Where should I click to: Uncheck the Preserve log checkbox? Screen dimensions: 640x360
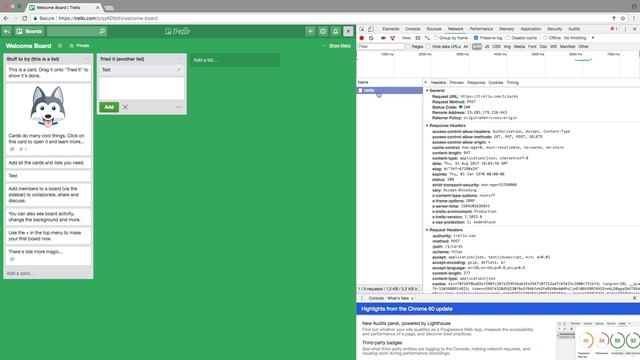coord(476,38)
